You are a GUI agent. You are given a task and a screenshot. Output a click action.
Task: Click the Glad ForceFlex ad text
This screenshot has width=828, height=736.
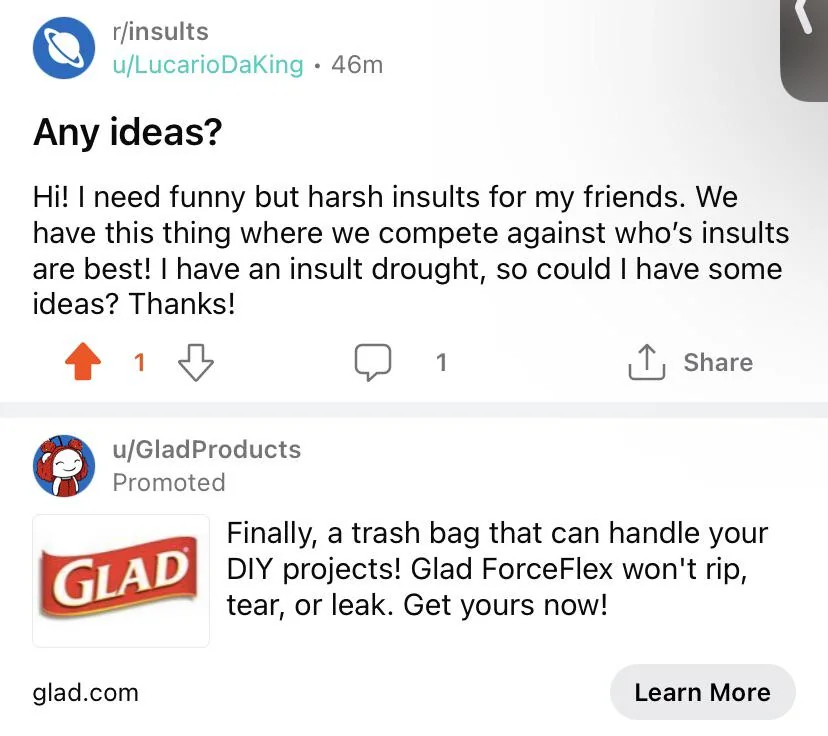(x=497, y=569)
